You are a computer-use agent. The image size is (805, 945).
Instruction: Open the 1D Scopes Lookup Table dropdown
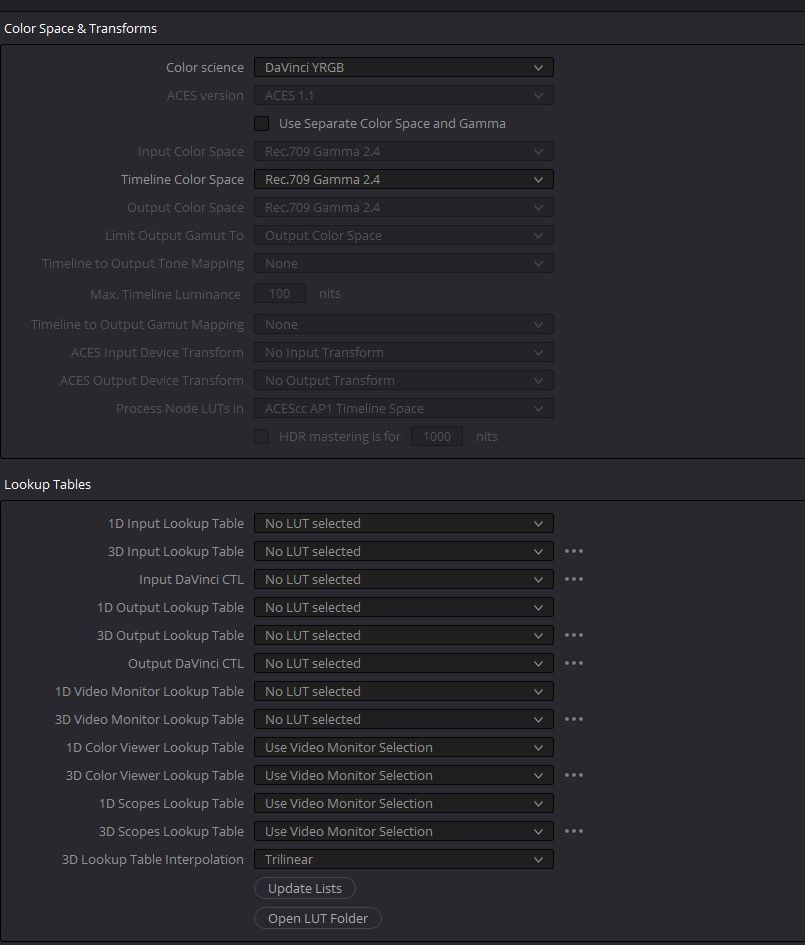[x=403, y=803]
